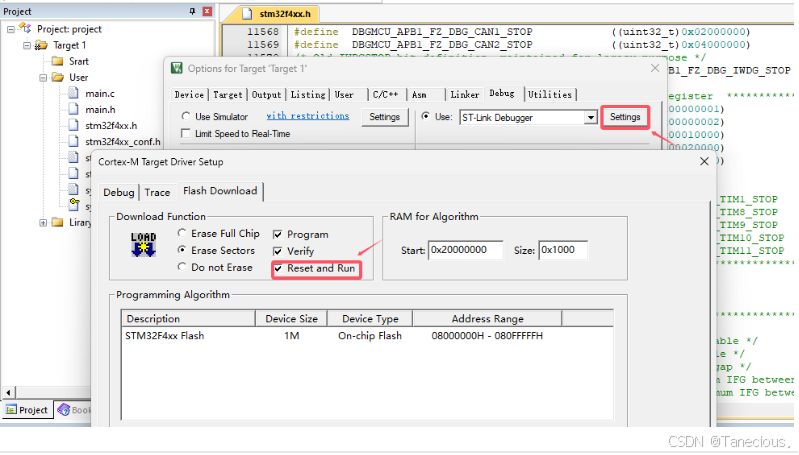This screenshot has height=455, width=799.
Task: Switch to the Project bottom tab
Action: (x=28, y=410)
